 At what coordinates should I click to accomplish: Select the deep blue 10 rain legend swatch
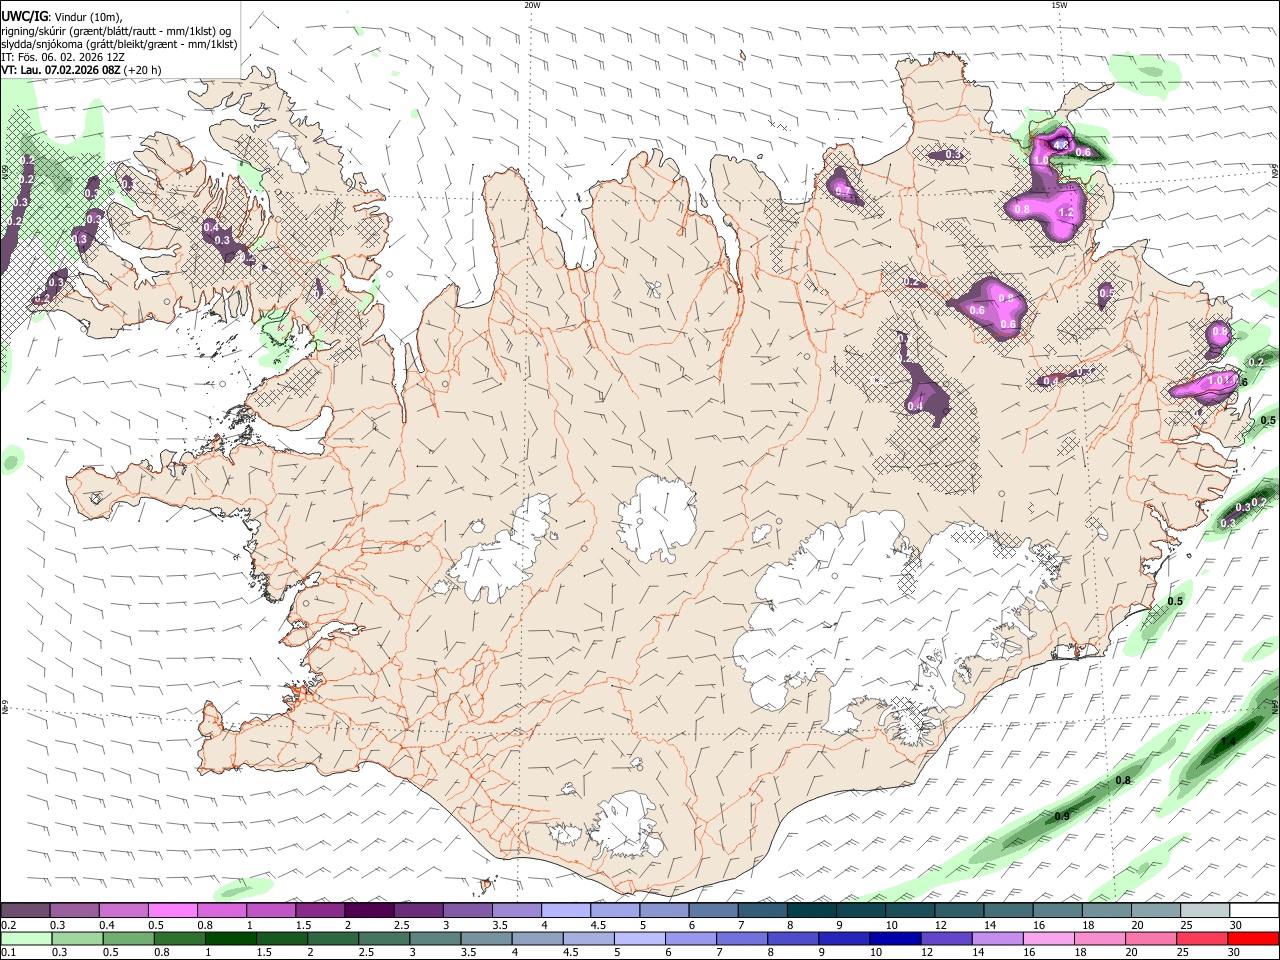tap(895, 939)
